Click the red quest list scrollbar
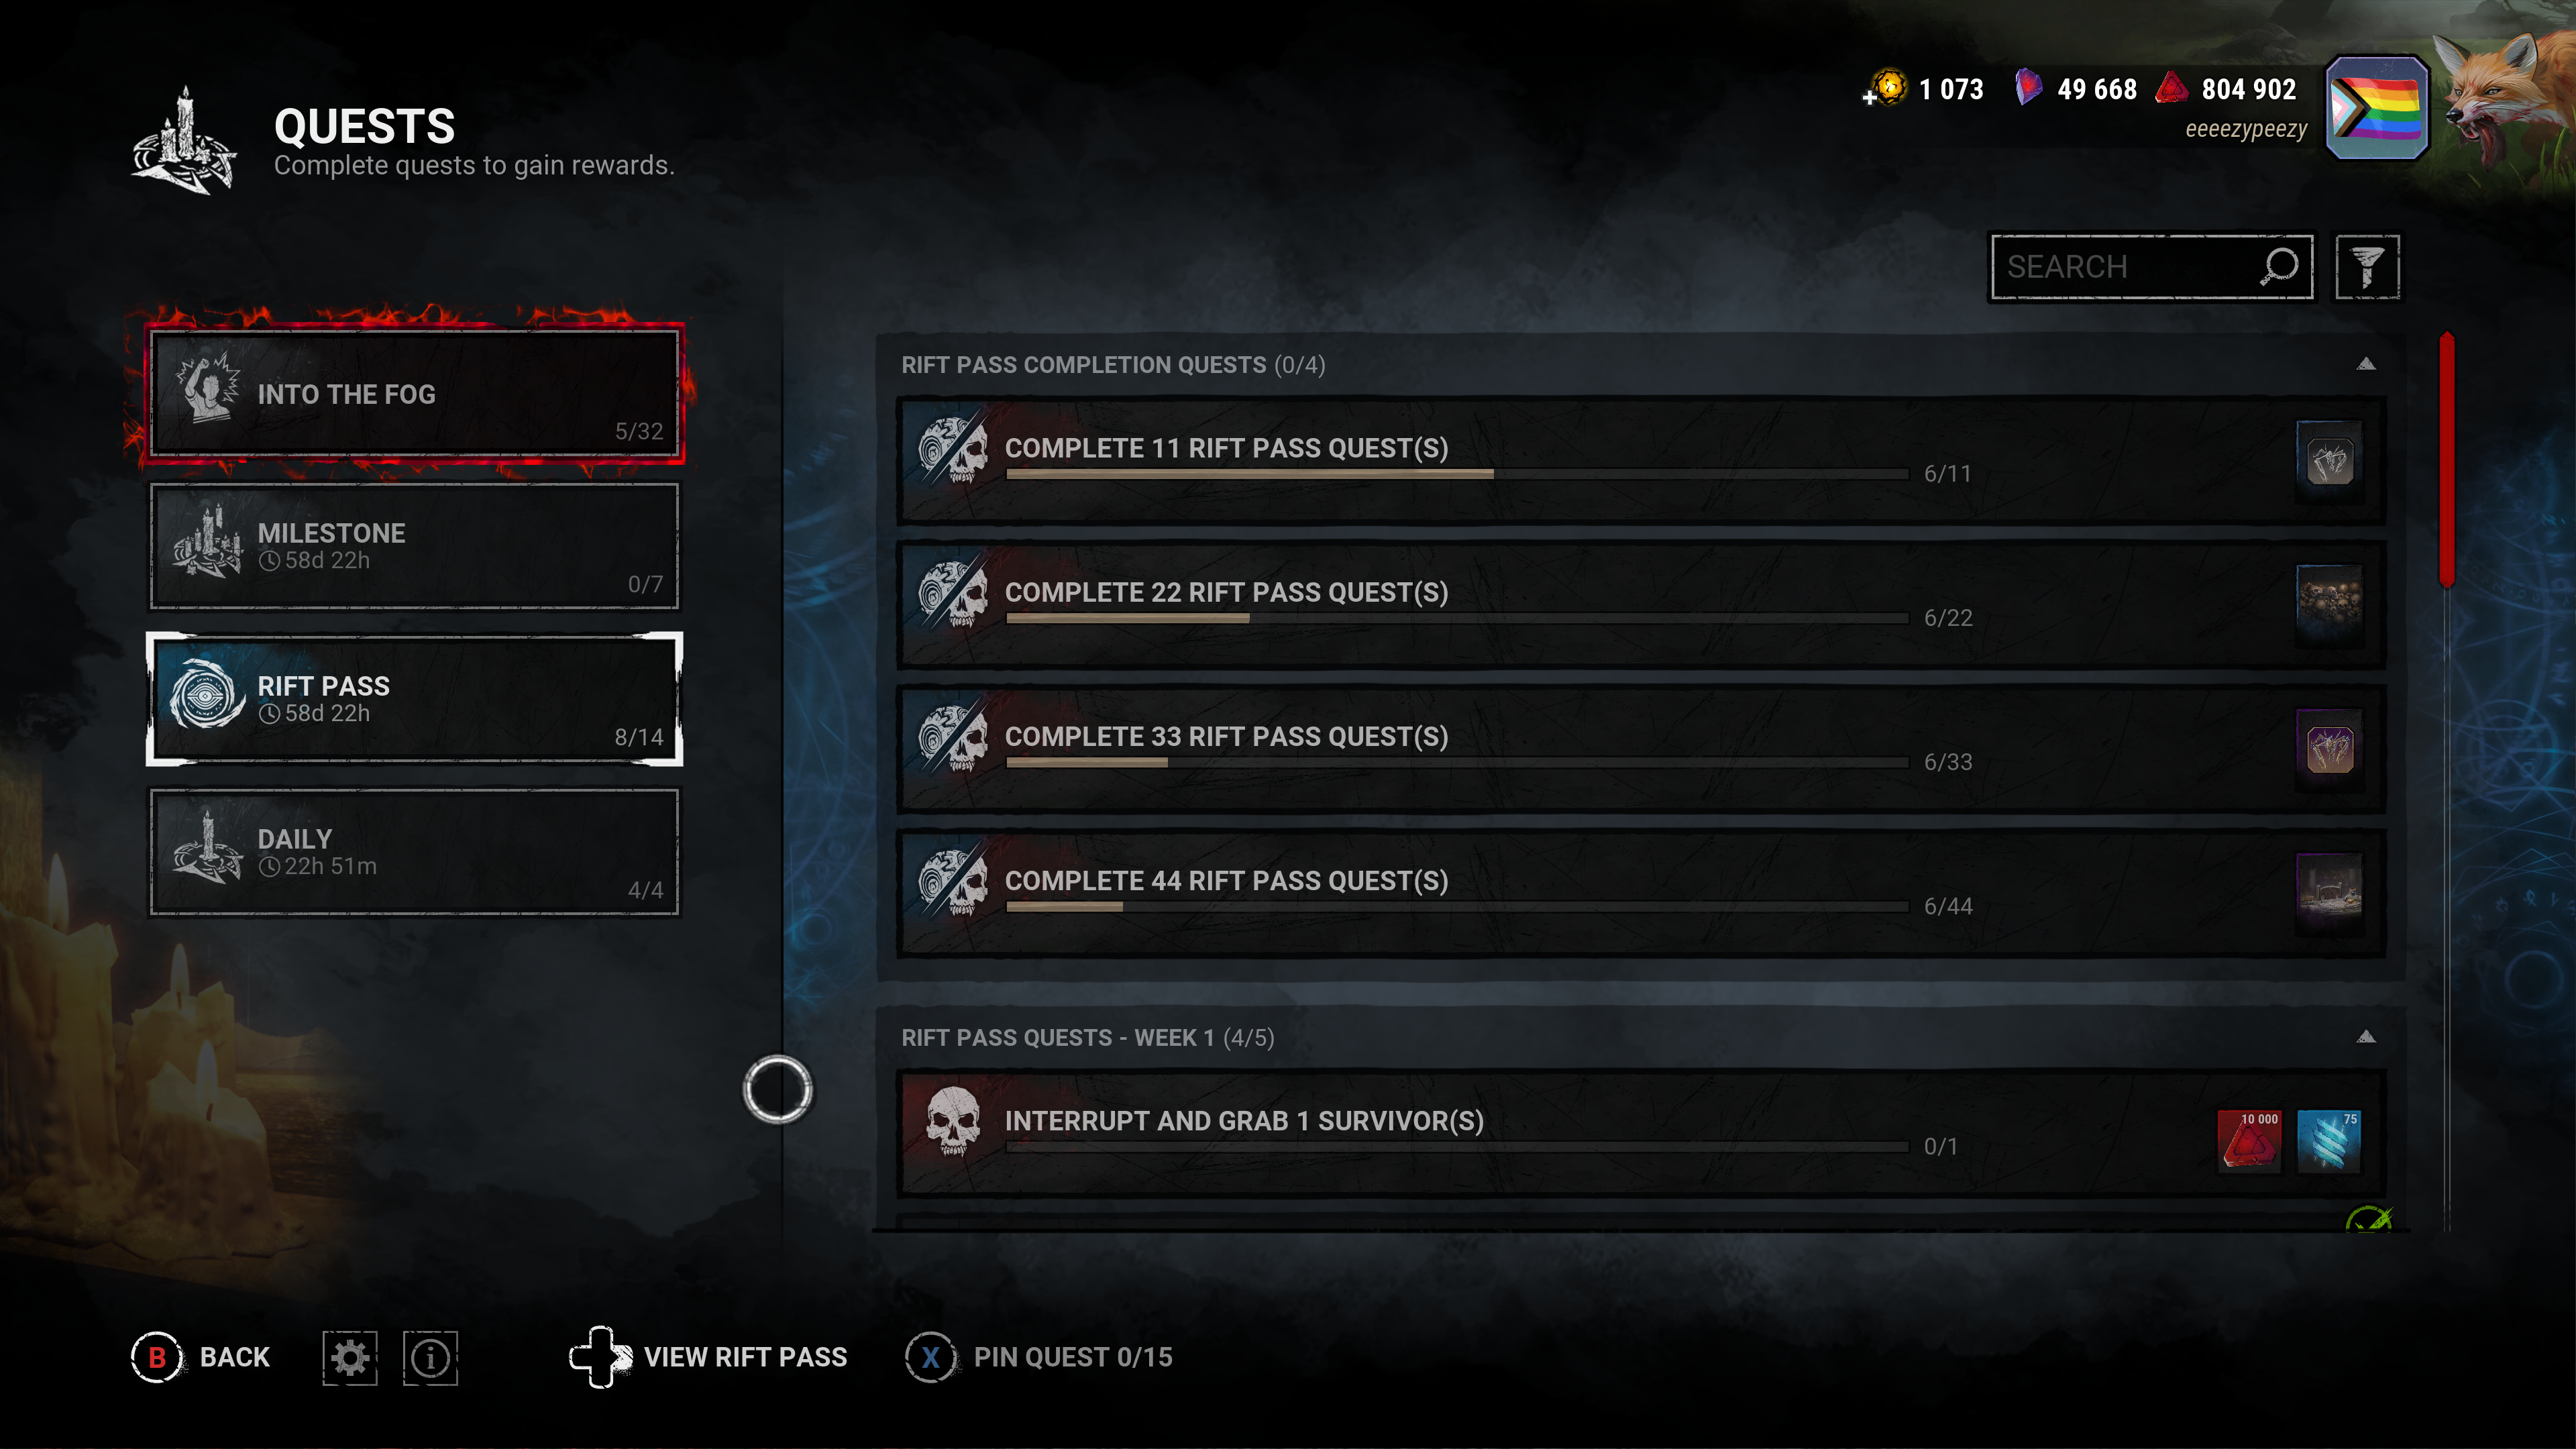This screenshot has height=1449, width=2576. [x=2447, y=460]
